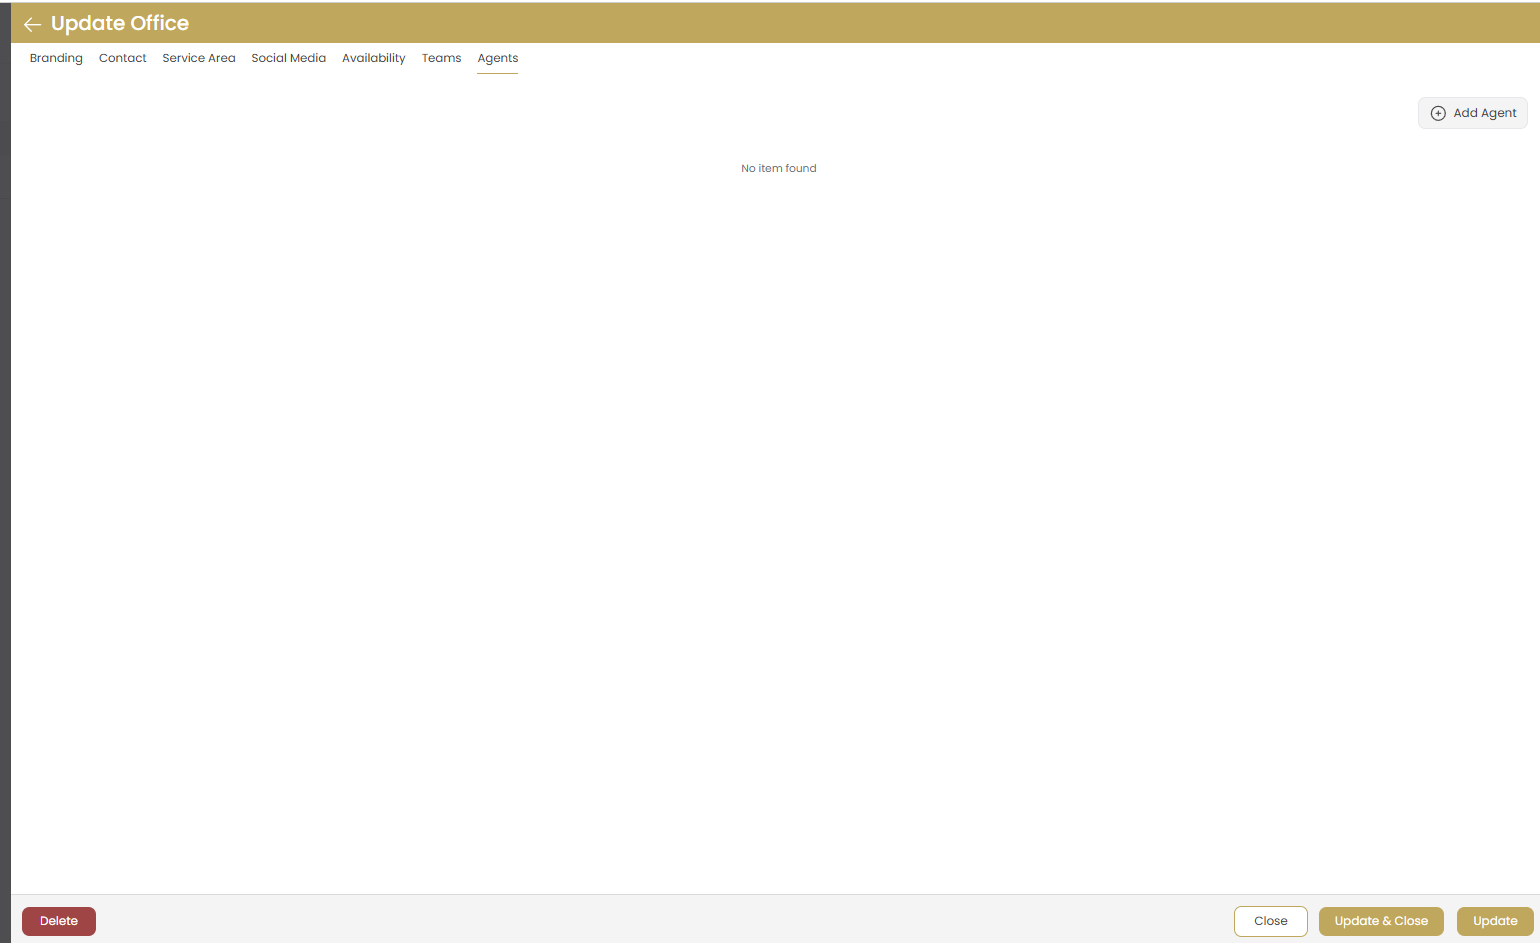Switch to the Teams tab
The height and width of the screenshot is (943, 1540).
[441, 58]
